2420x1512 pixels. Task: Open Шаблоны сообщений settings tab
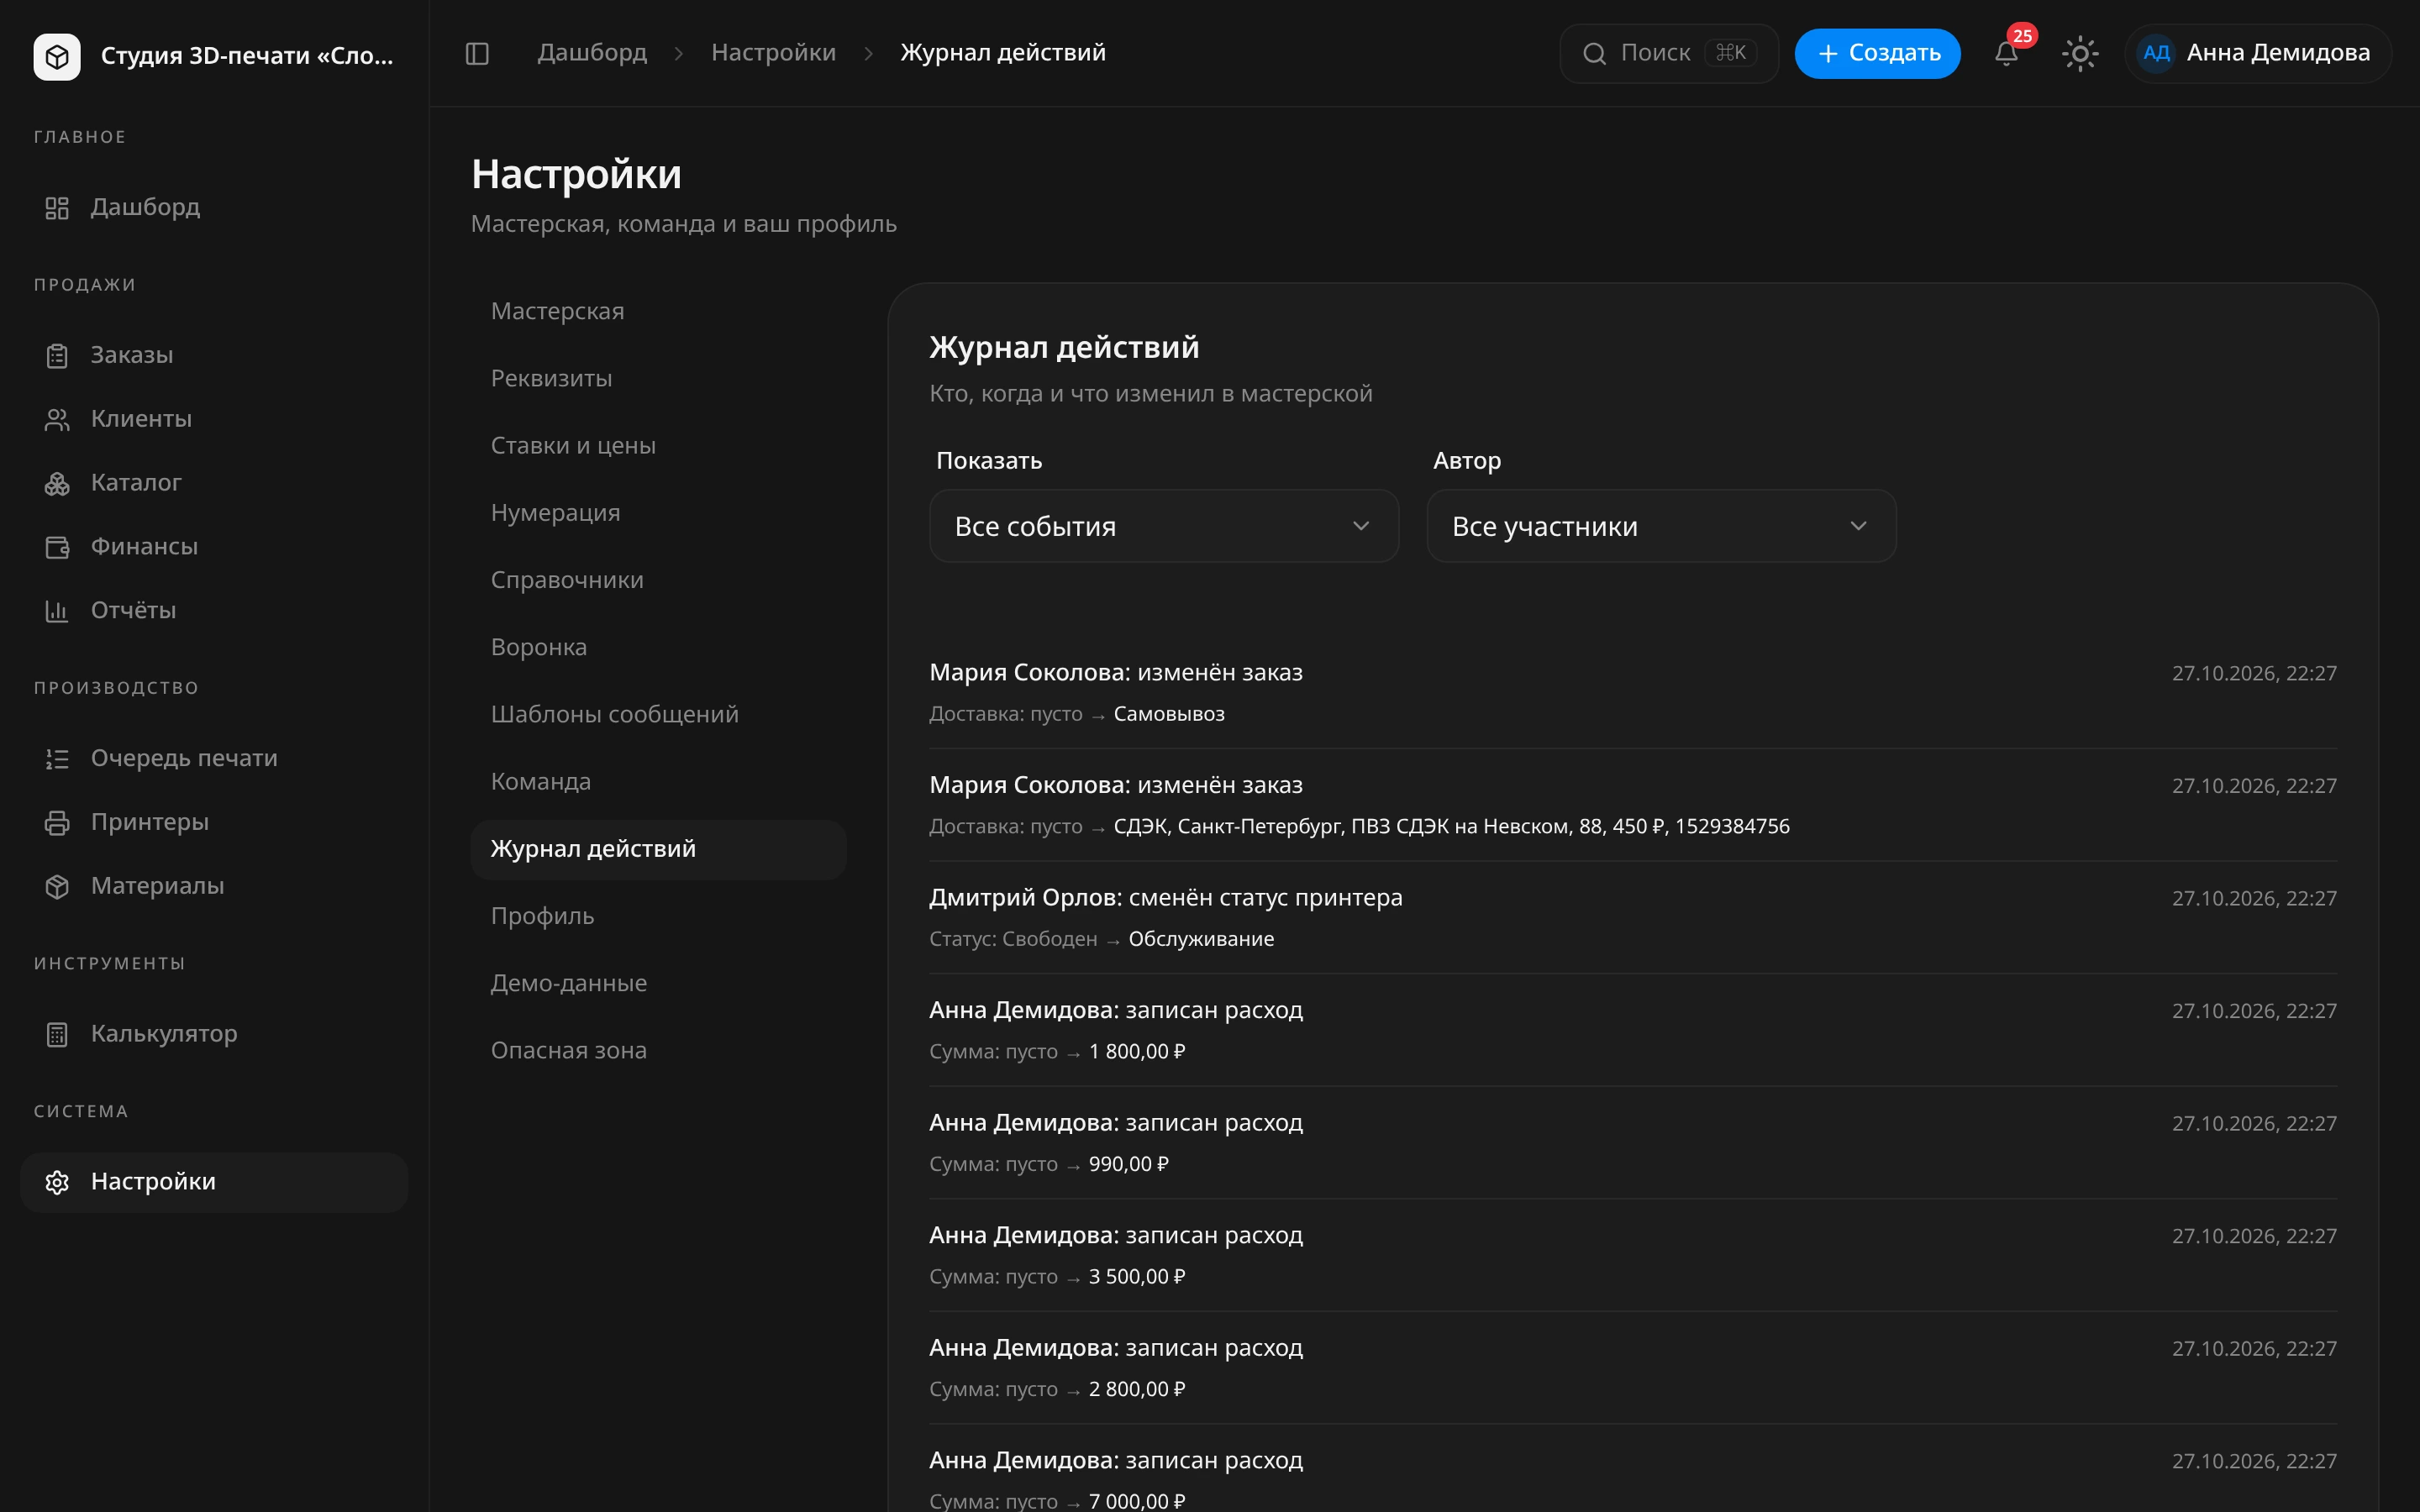pos(658,714)
